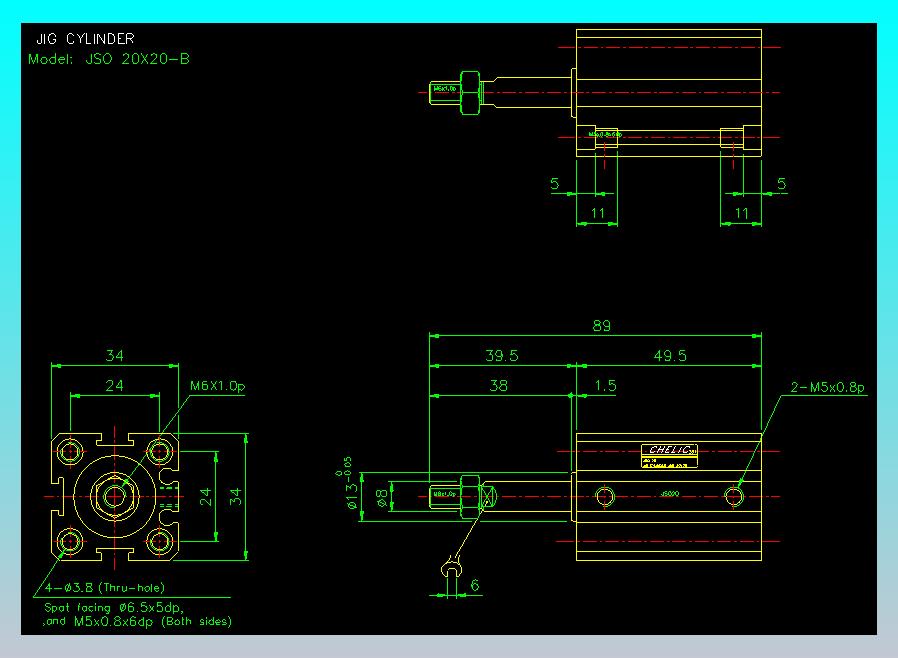
Task: Select the "6" wrench width dimension
Action: click(x=475, y=585)
